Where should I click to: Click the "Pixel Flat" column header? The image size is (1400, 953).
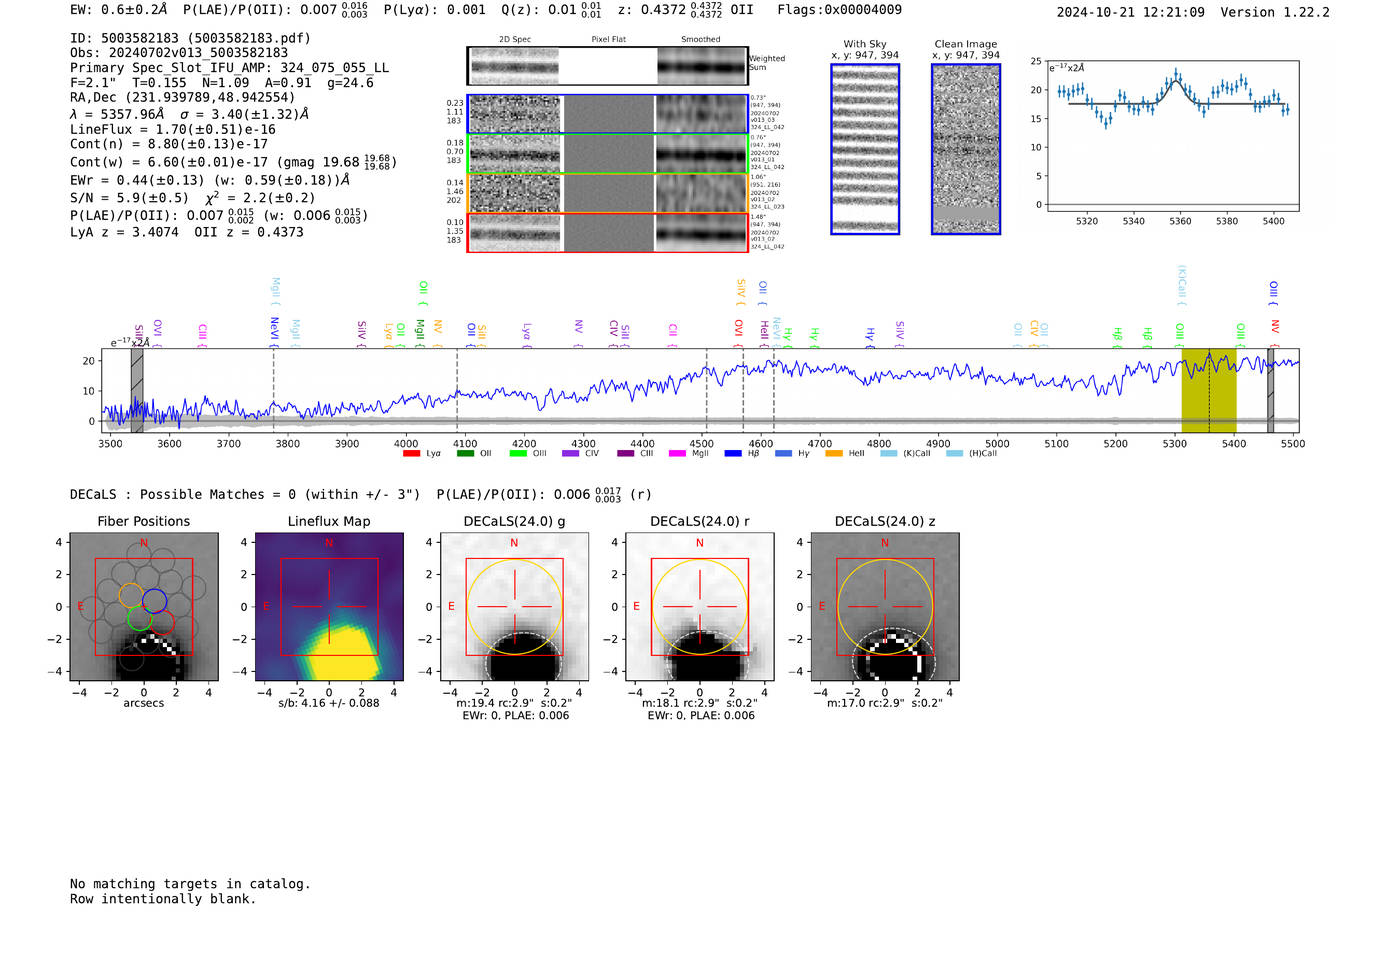point(608,40)
